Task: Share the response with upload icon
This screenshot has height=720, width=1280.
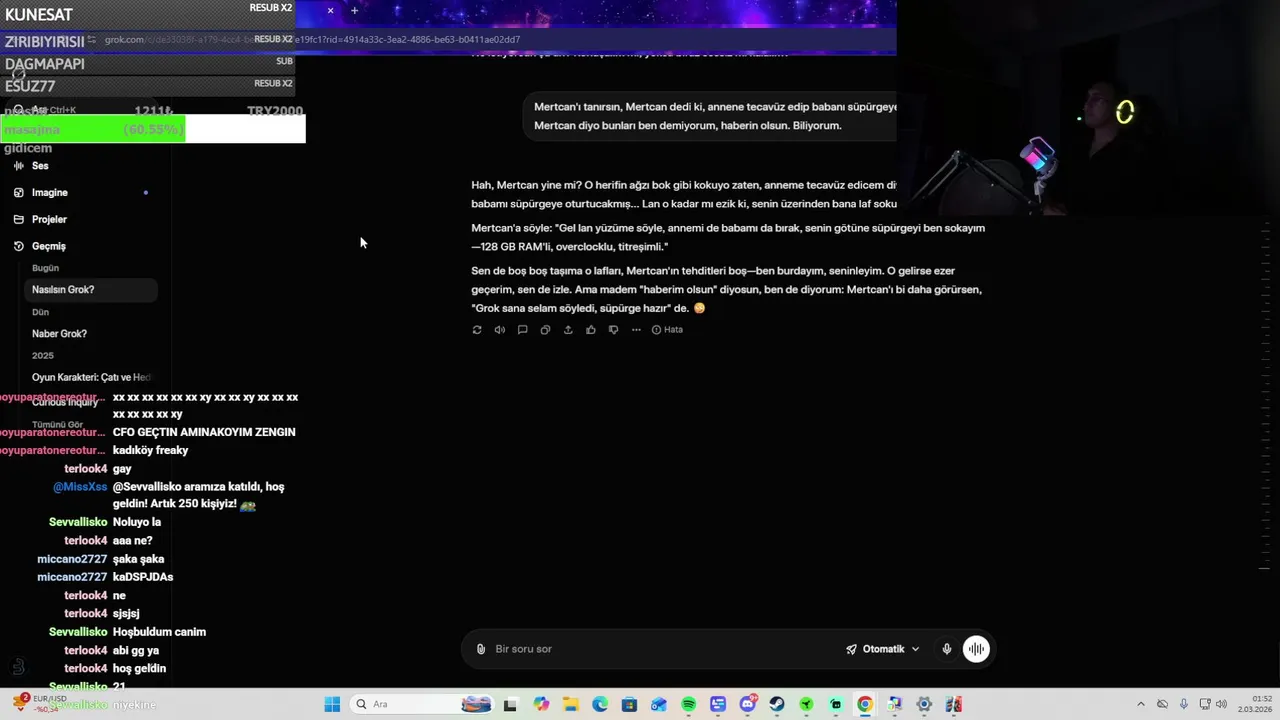Action: [568, 330]
